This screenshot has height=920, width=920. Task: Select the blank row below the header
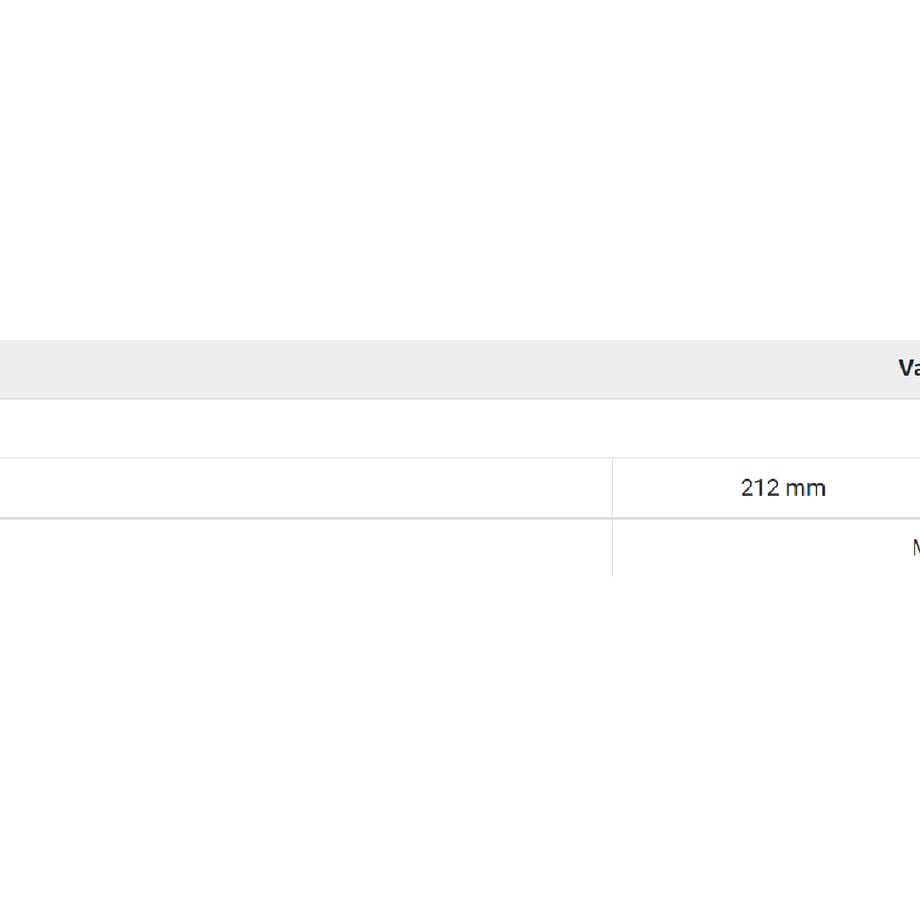point(460,428)
